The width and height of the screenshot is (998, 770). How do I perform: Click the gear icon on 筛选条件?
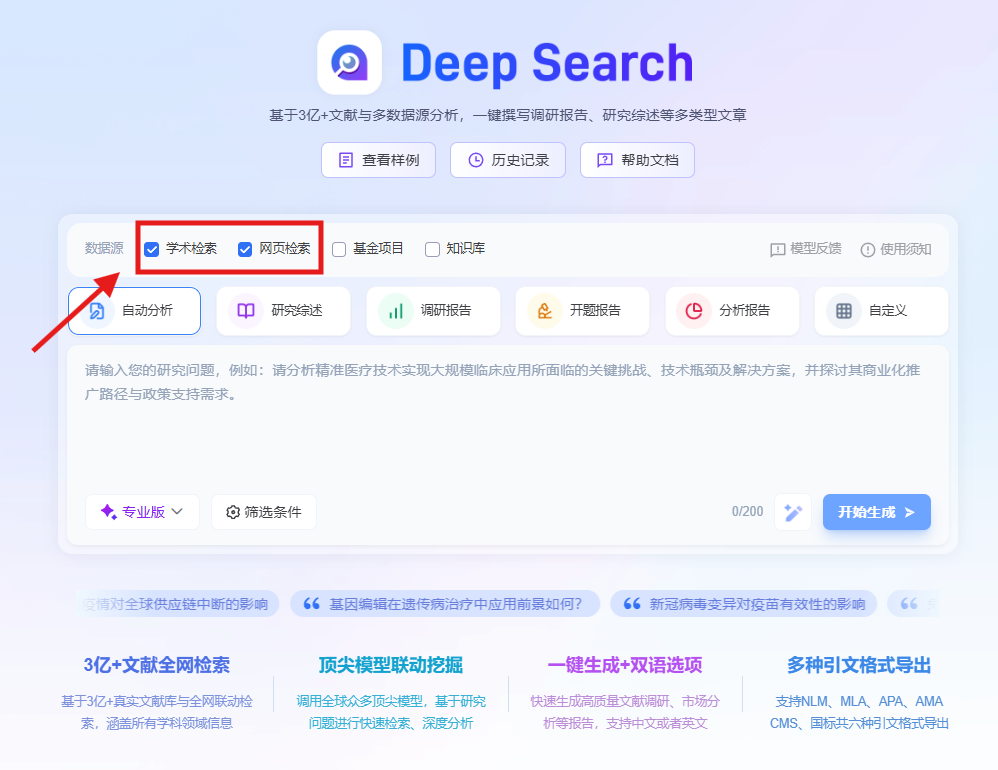233,512
